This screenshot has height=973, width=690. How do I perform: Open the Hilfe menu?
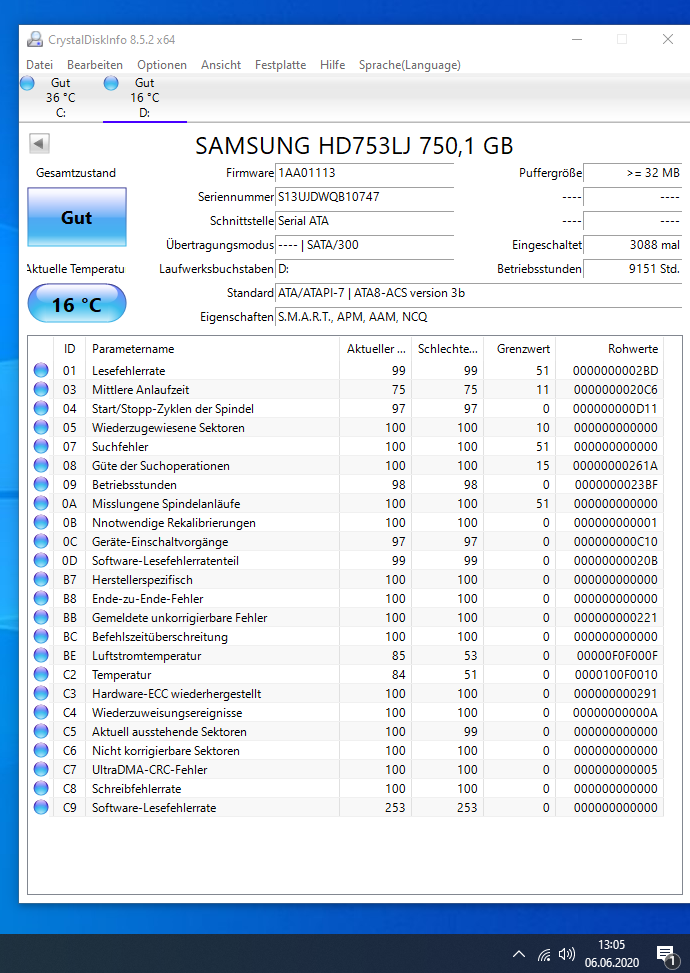[333, 65]
